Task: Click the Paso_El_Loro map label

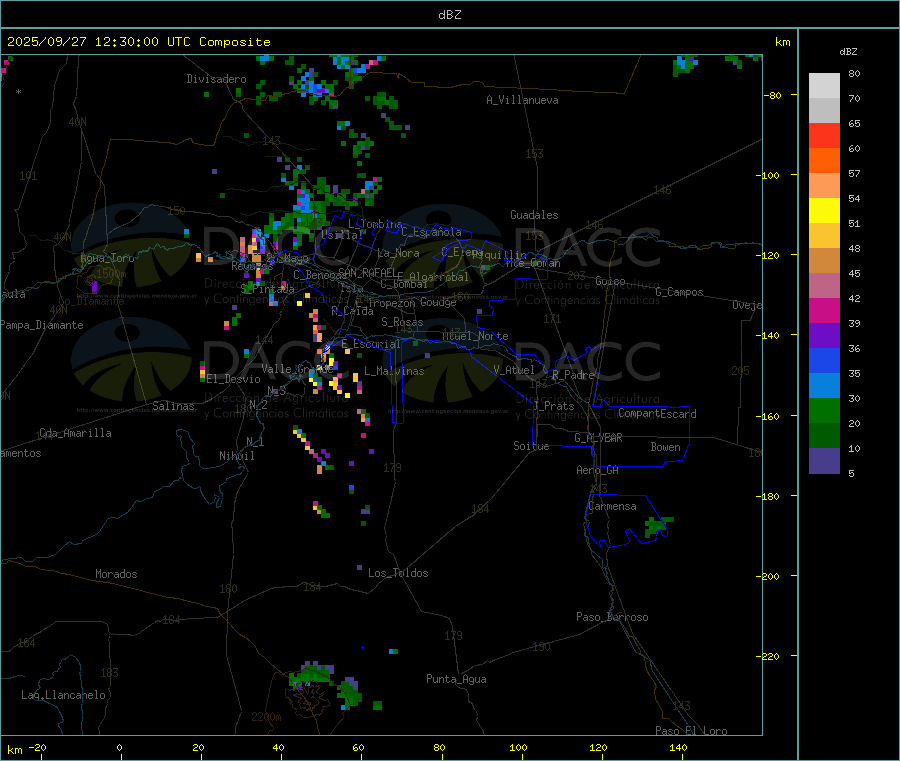Action: pos(692,731)
